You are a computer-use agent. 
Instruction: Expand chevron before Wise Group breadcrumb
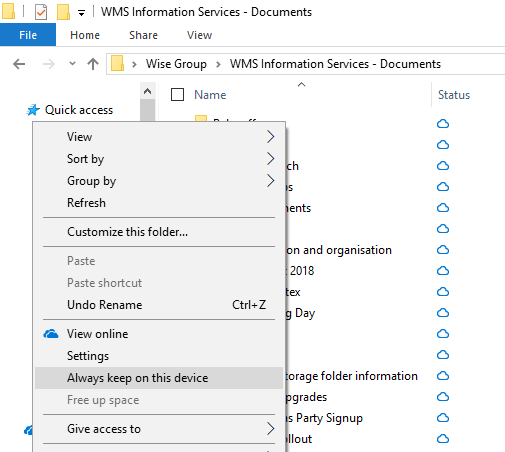pyautogui.click(x=134, y=64)
